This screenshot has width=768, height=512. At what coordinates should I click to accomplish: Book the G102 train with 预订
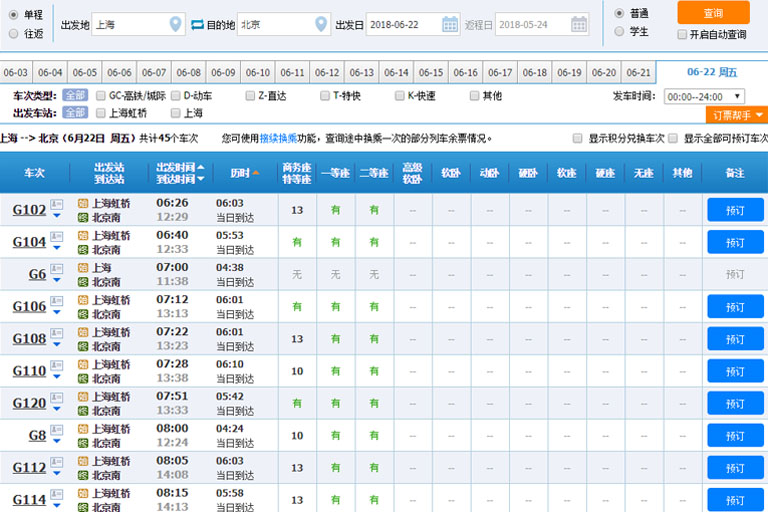(735, 210)
